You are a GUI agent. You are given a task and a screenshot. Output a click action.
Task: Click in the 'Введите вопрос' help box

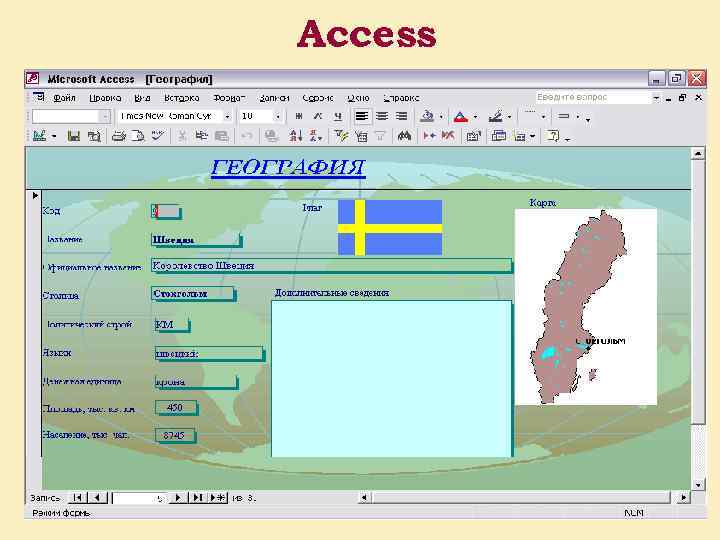(x=593, y=97)
